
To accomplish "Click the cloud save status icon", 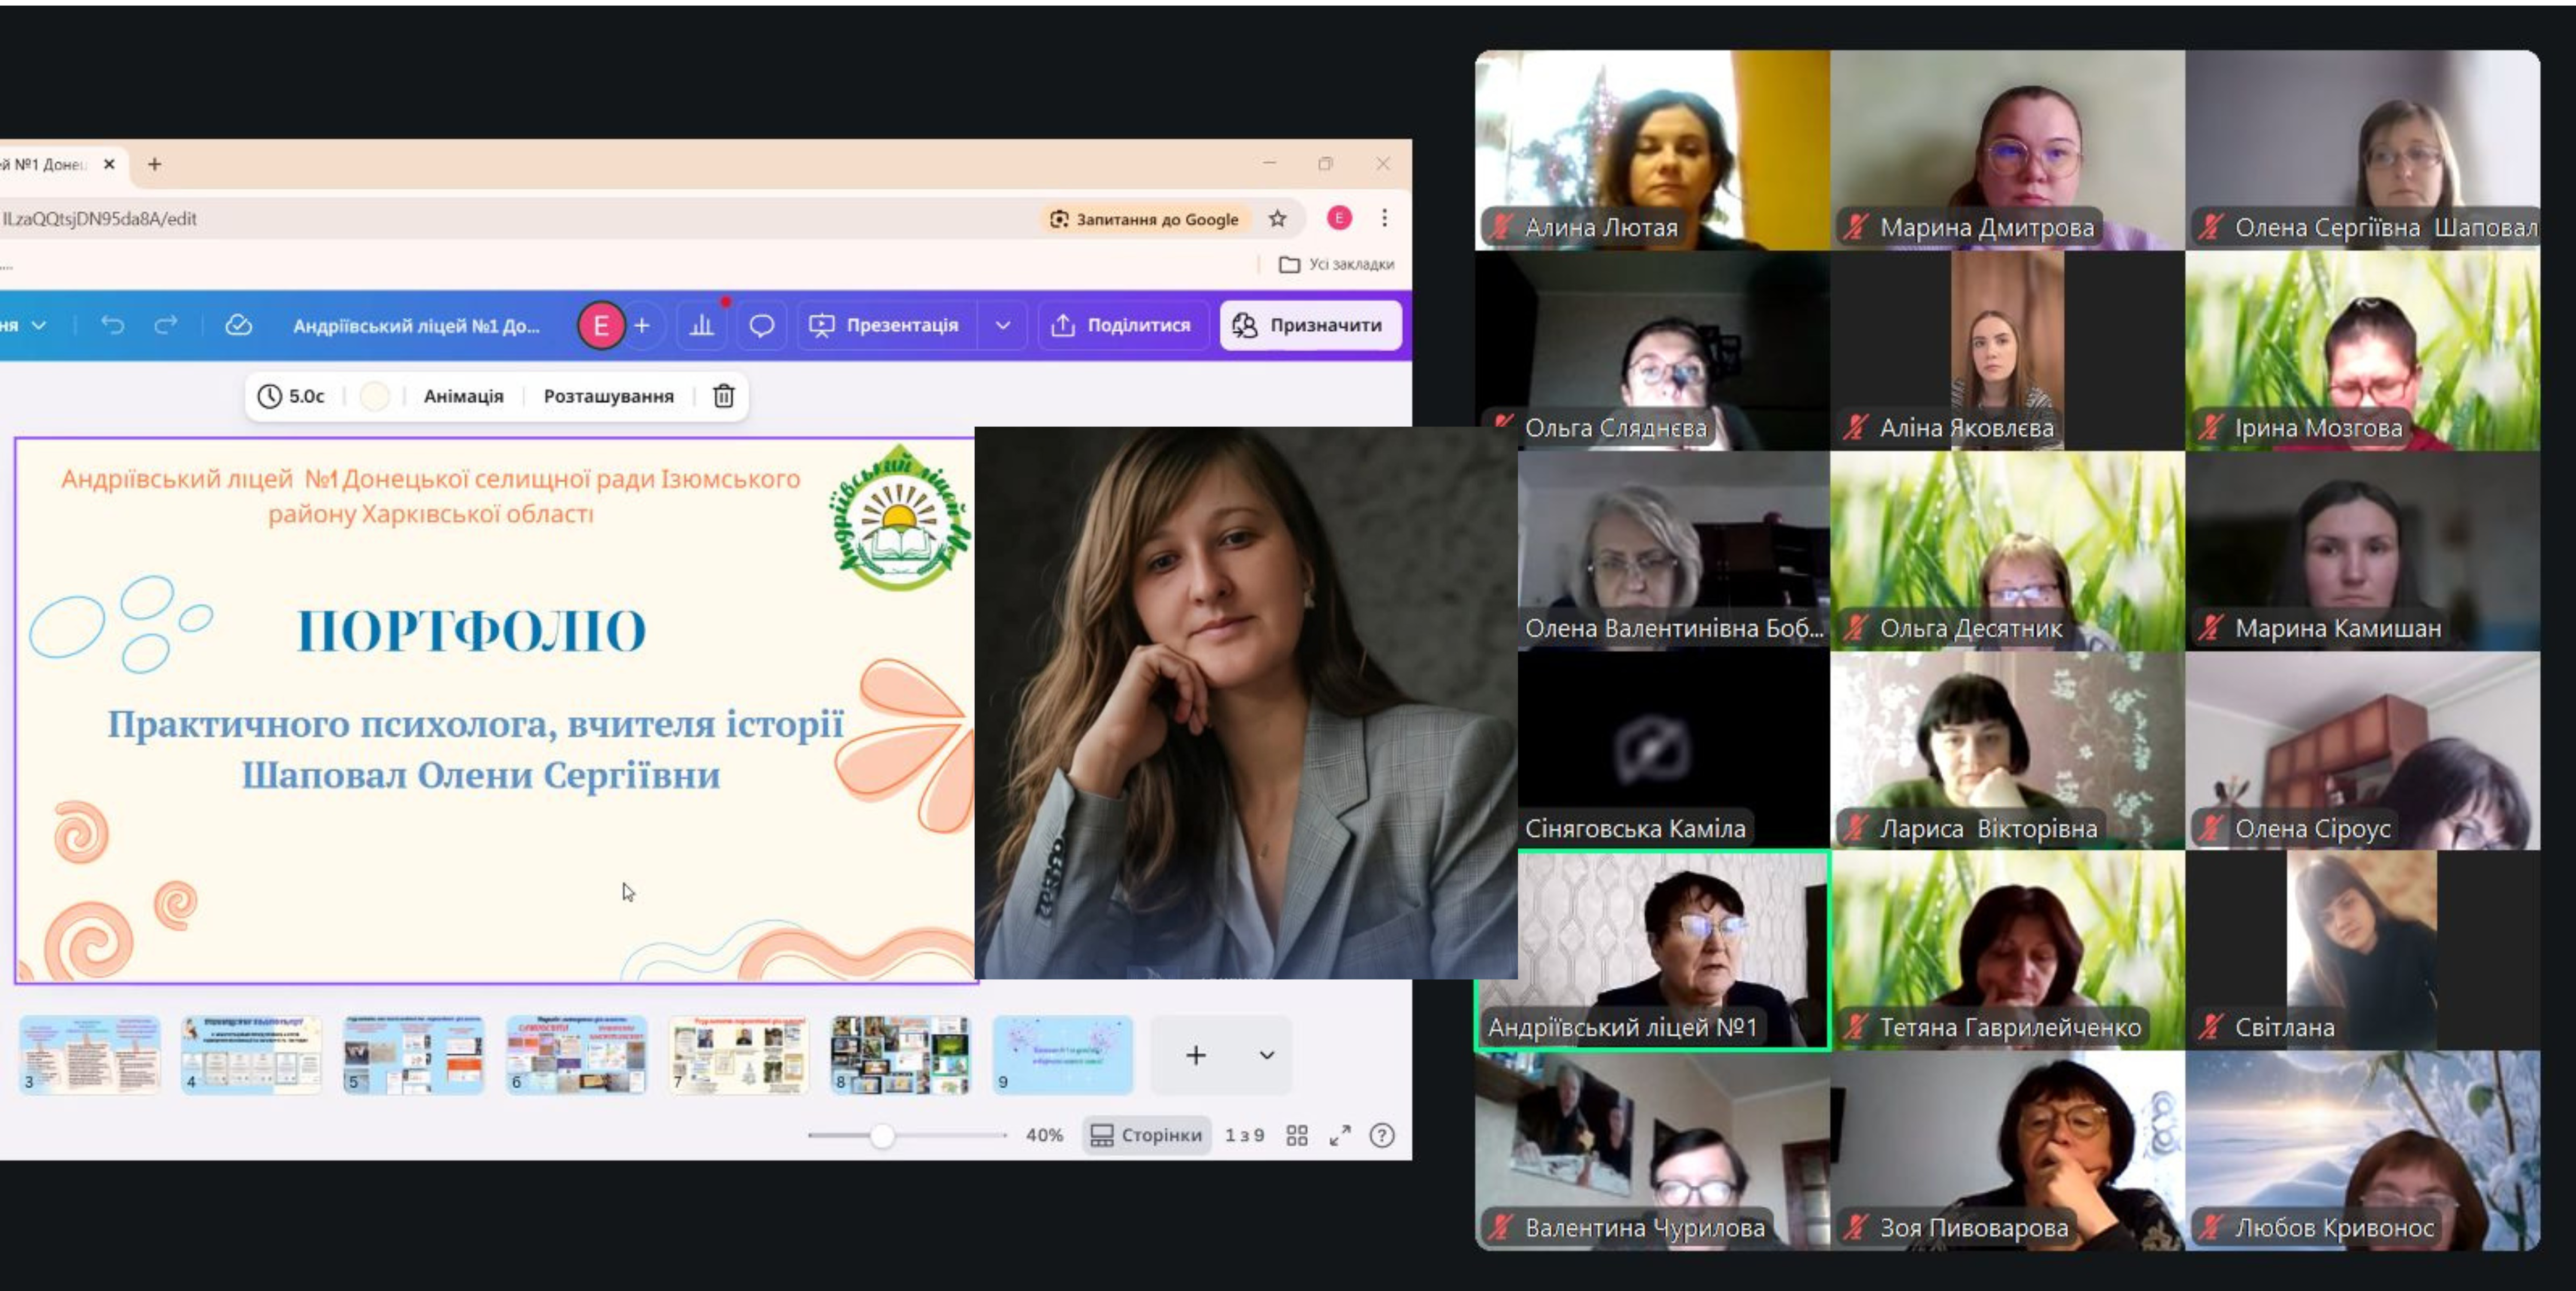I will tap(238, 325).
